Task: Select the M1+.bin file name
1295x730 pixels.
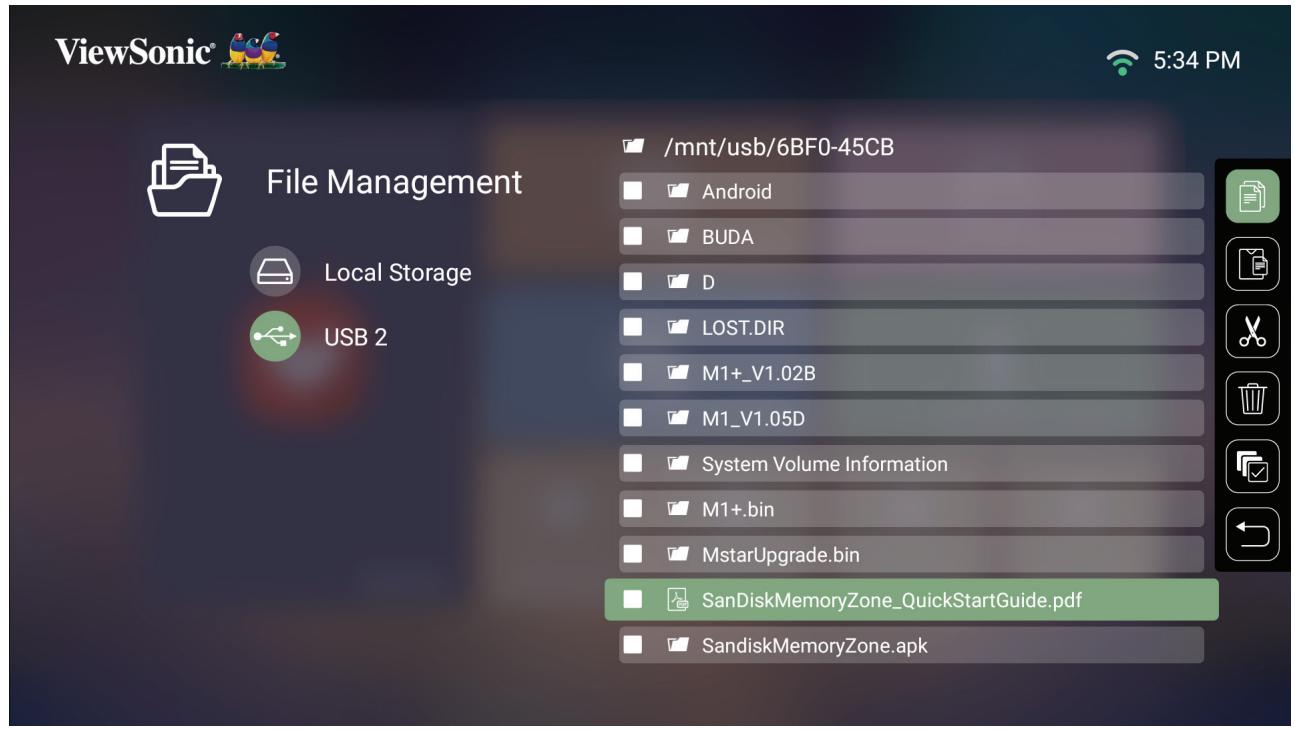Action: pos(738,509)
